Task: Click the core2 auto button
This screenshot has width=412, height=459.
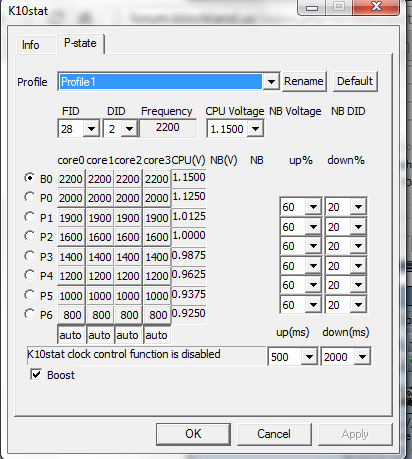Action: [x=128, y=334]
